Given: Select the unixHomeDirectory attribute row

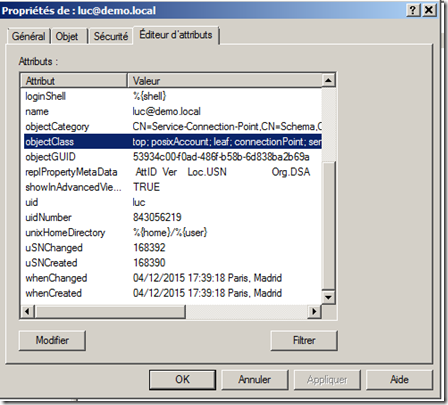Looking at the screenshot, I should 172,232.
